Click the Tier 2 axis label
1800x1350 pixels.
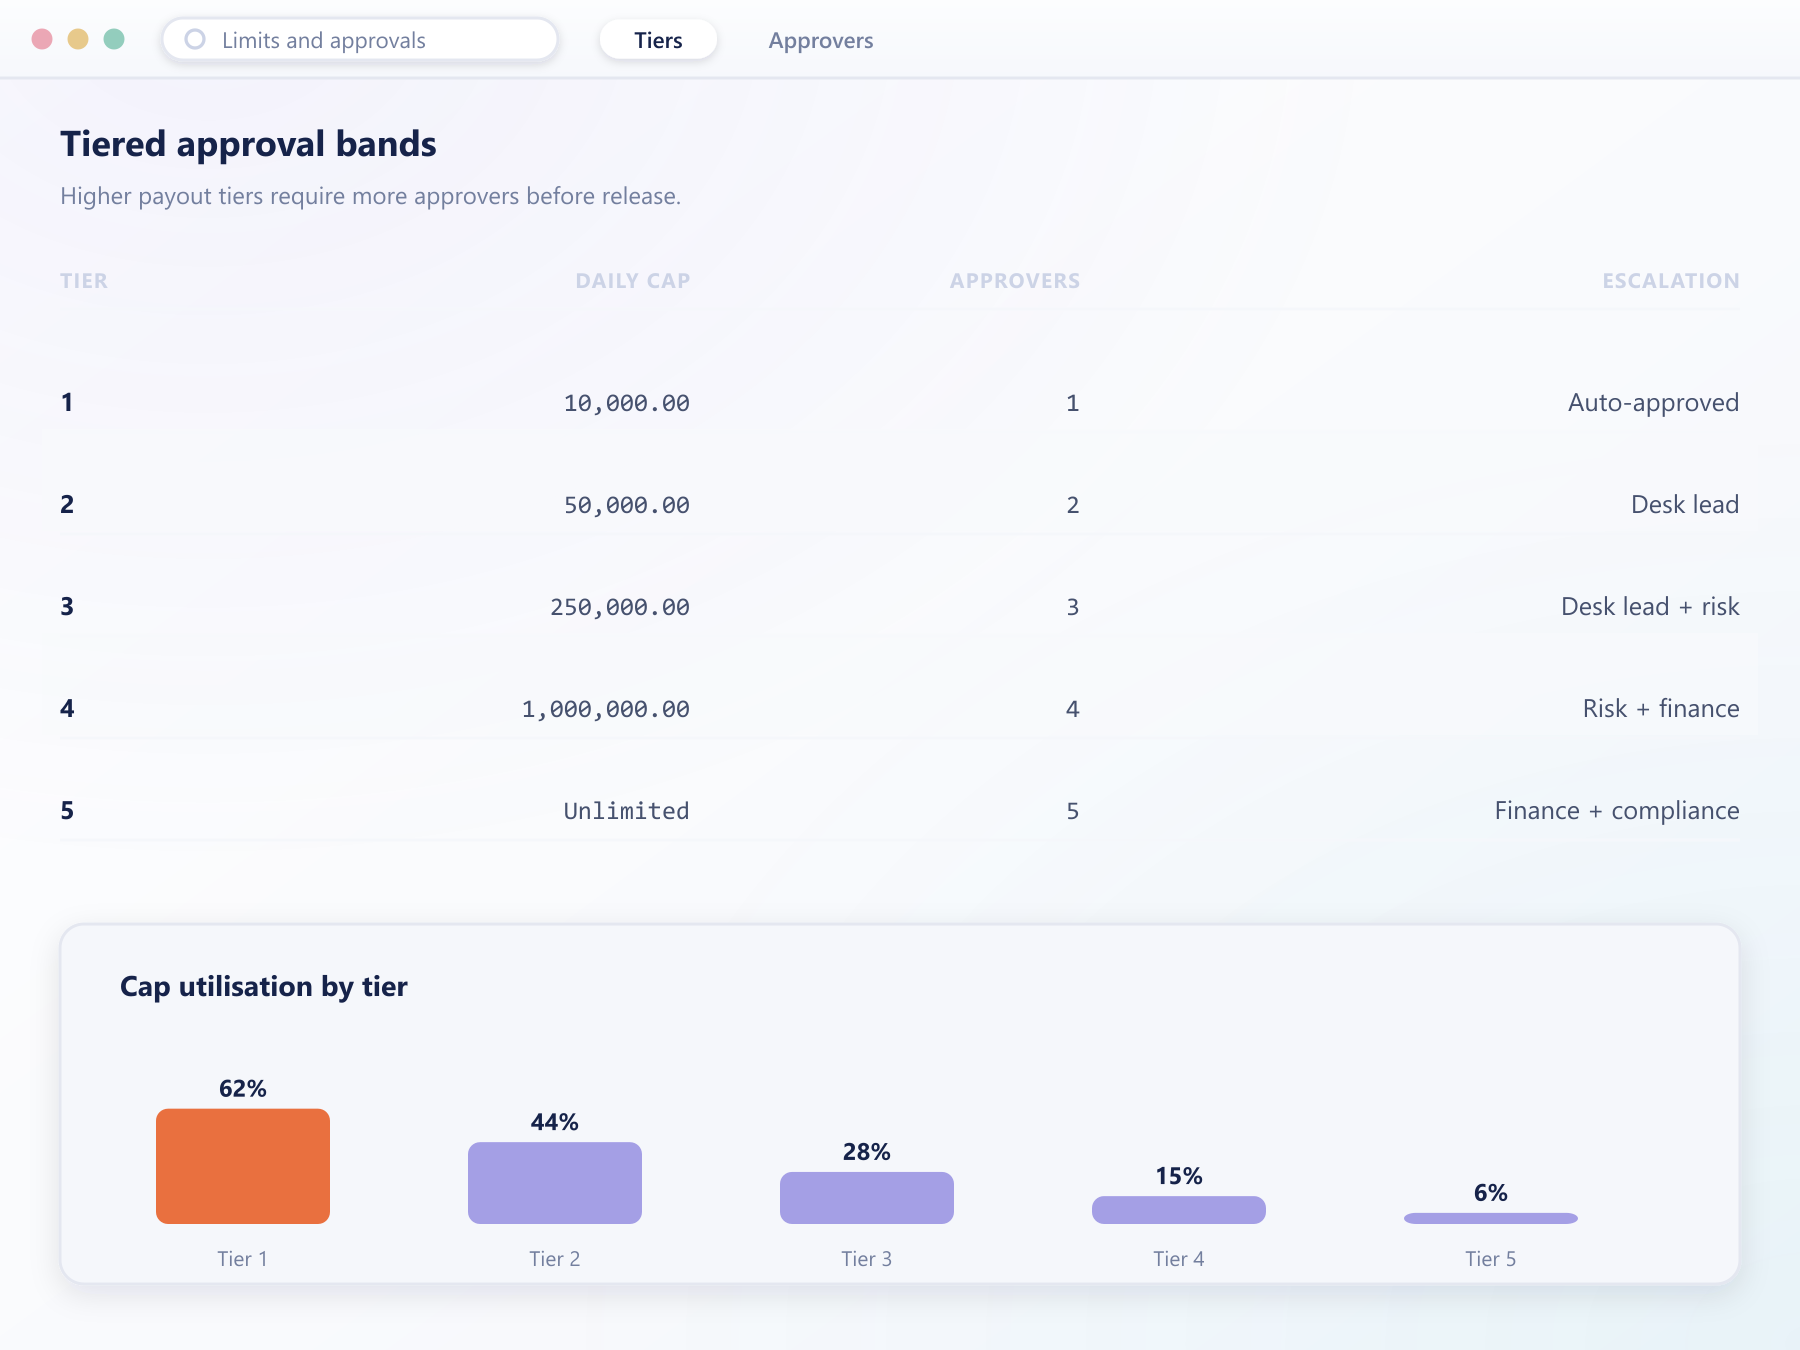tap(555, 1259)
